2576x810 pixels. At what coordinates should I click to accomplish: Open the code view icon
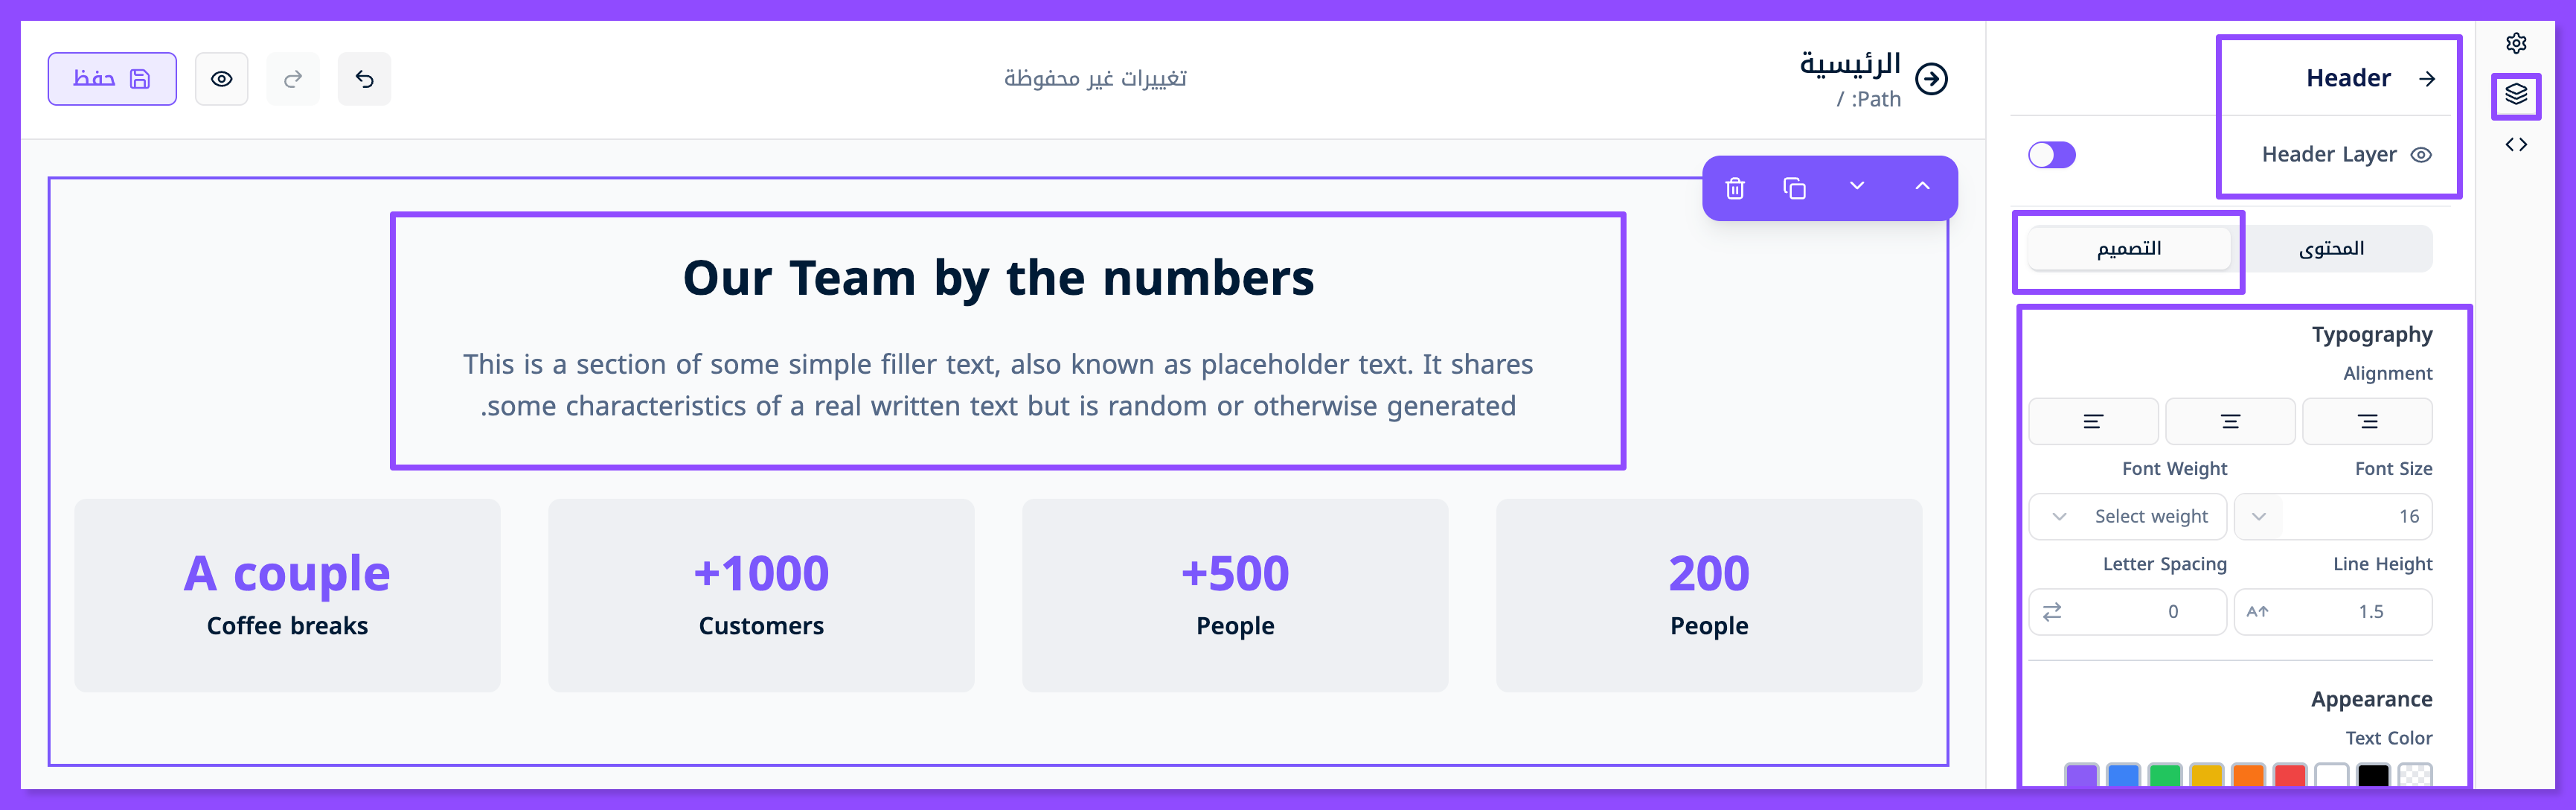click(2516, 145)
